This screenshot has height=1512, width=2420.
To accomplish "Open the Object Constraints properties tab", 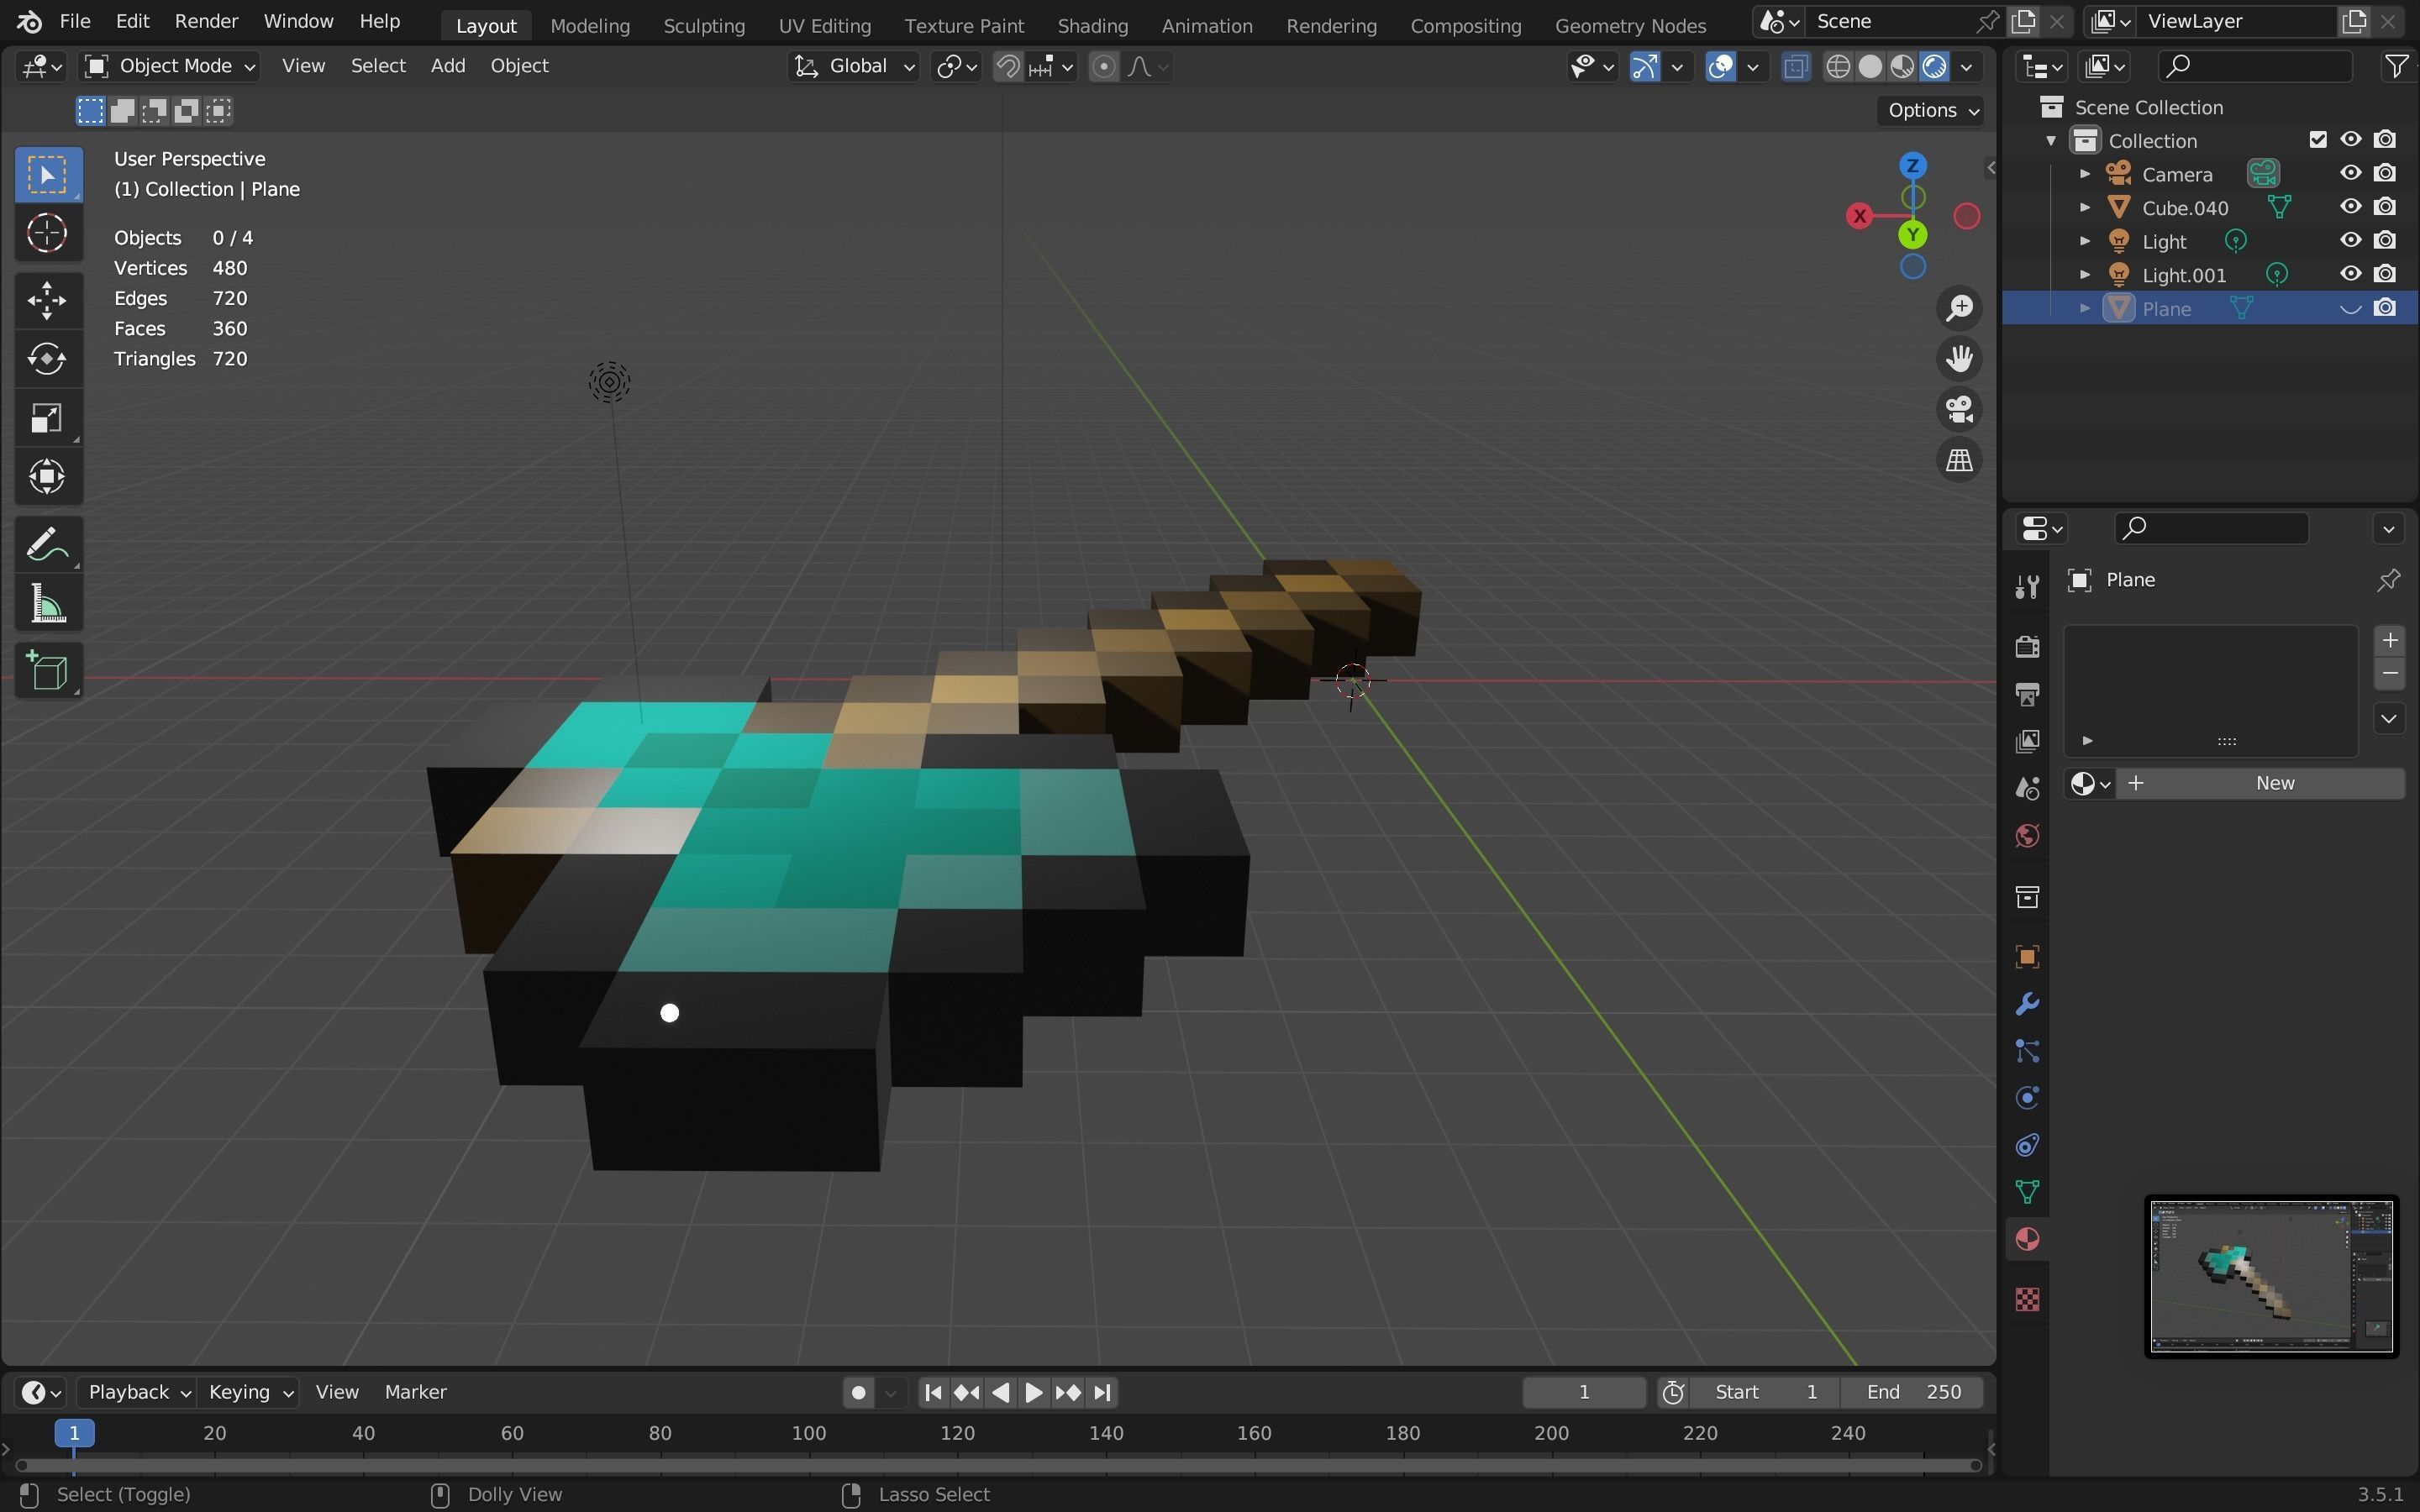I will pos(2027,1145).
